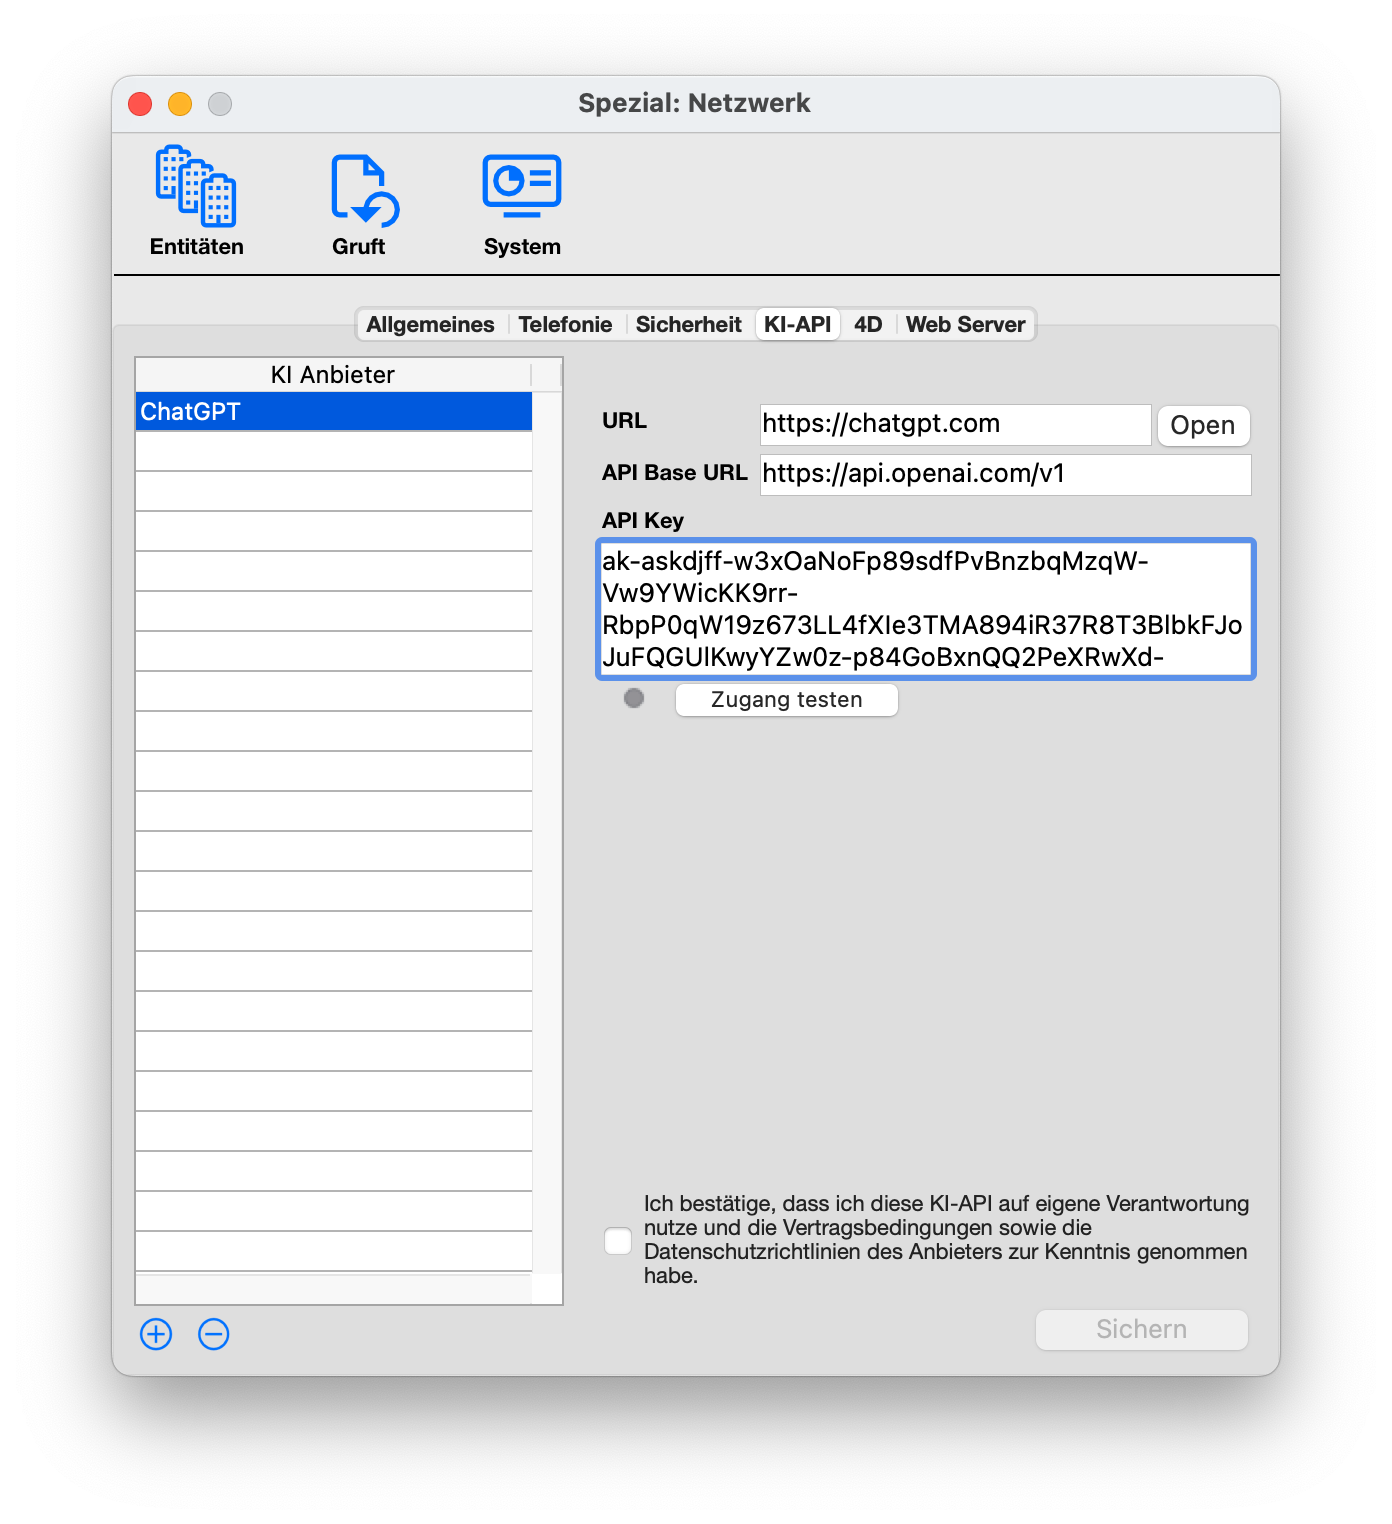Open the Entitäten section
The width and height of the screenshot is (1392, 1524).
pos(196,201)
